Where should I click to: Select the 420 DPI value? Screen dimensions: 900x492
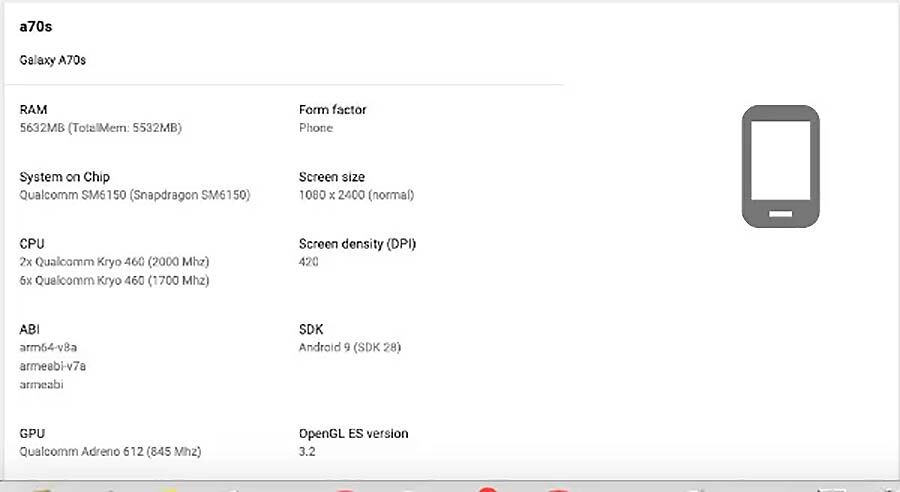[x=309, y=262]
